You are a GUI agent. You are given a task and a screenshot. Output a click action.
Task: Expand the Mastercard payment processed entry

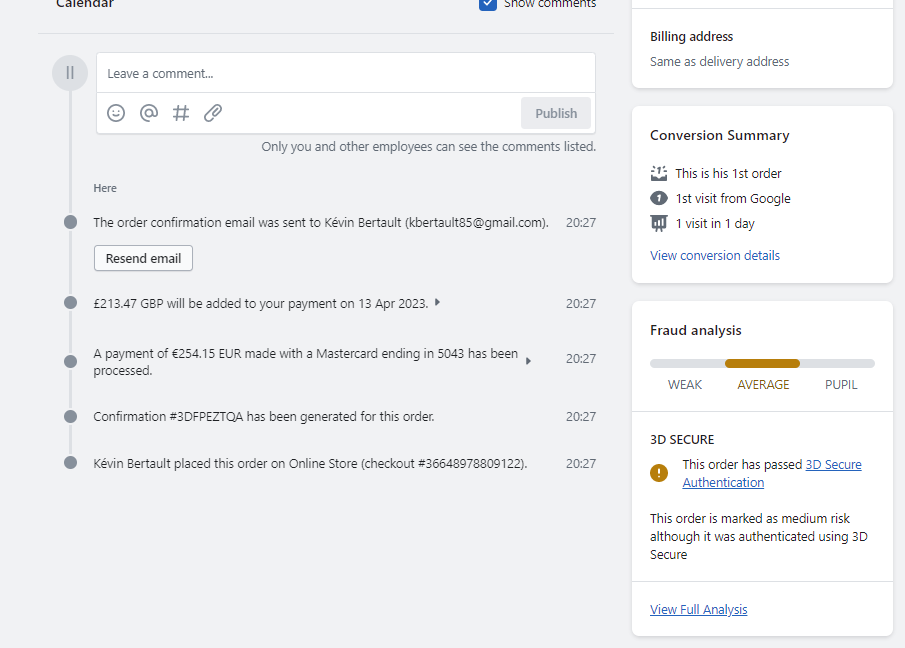528,361
